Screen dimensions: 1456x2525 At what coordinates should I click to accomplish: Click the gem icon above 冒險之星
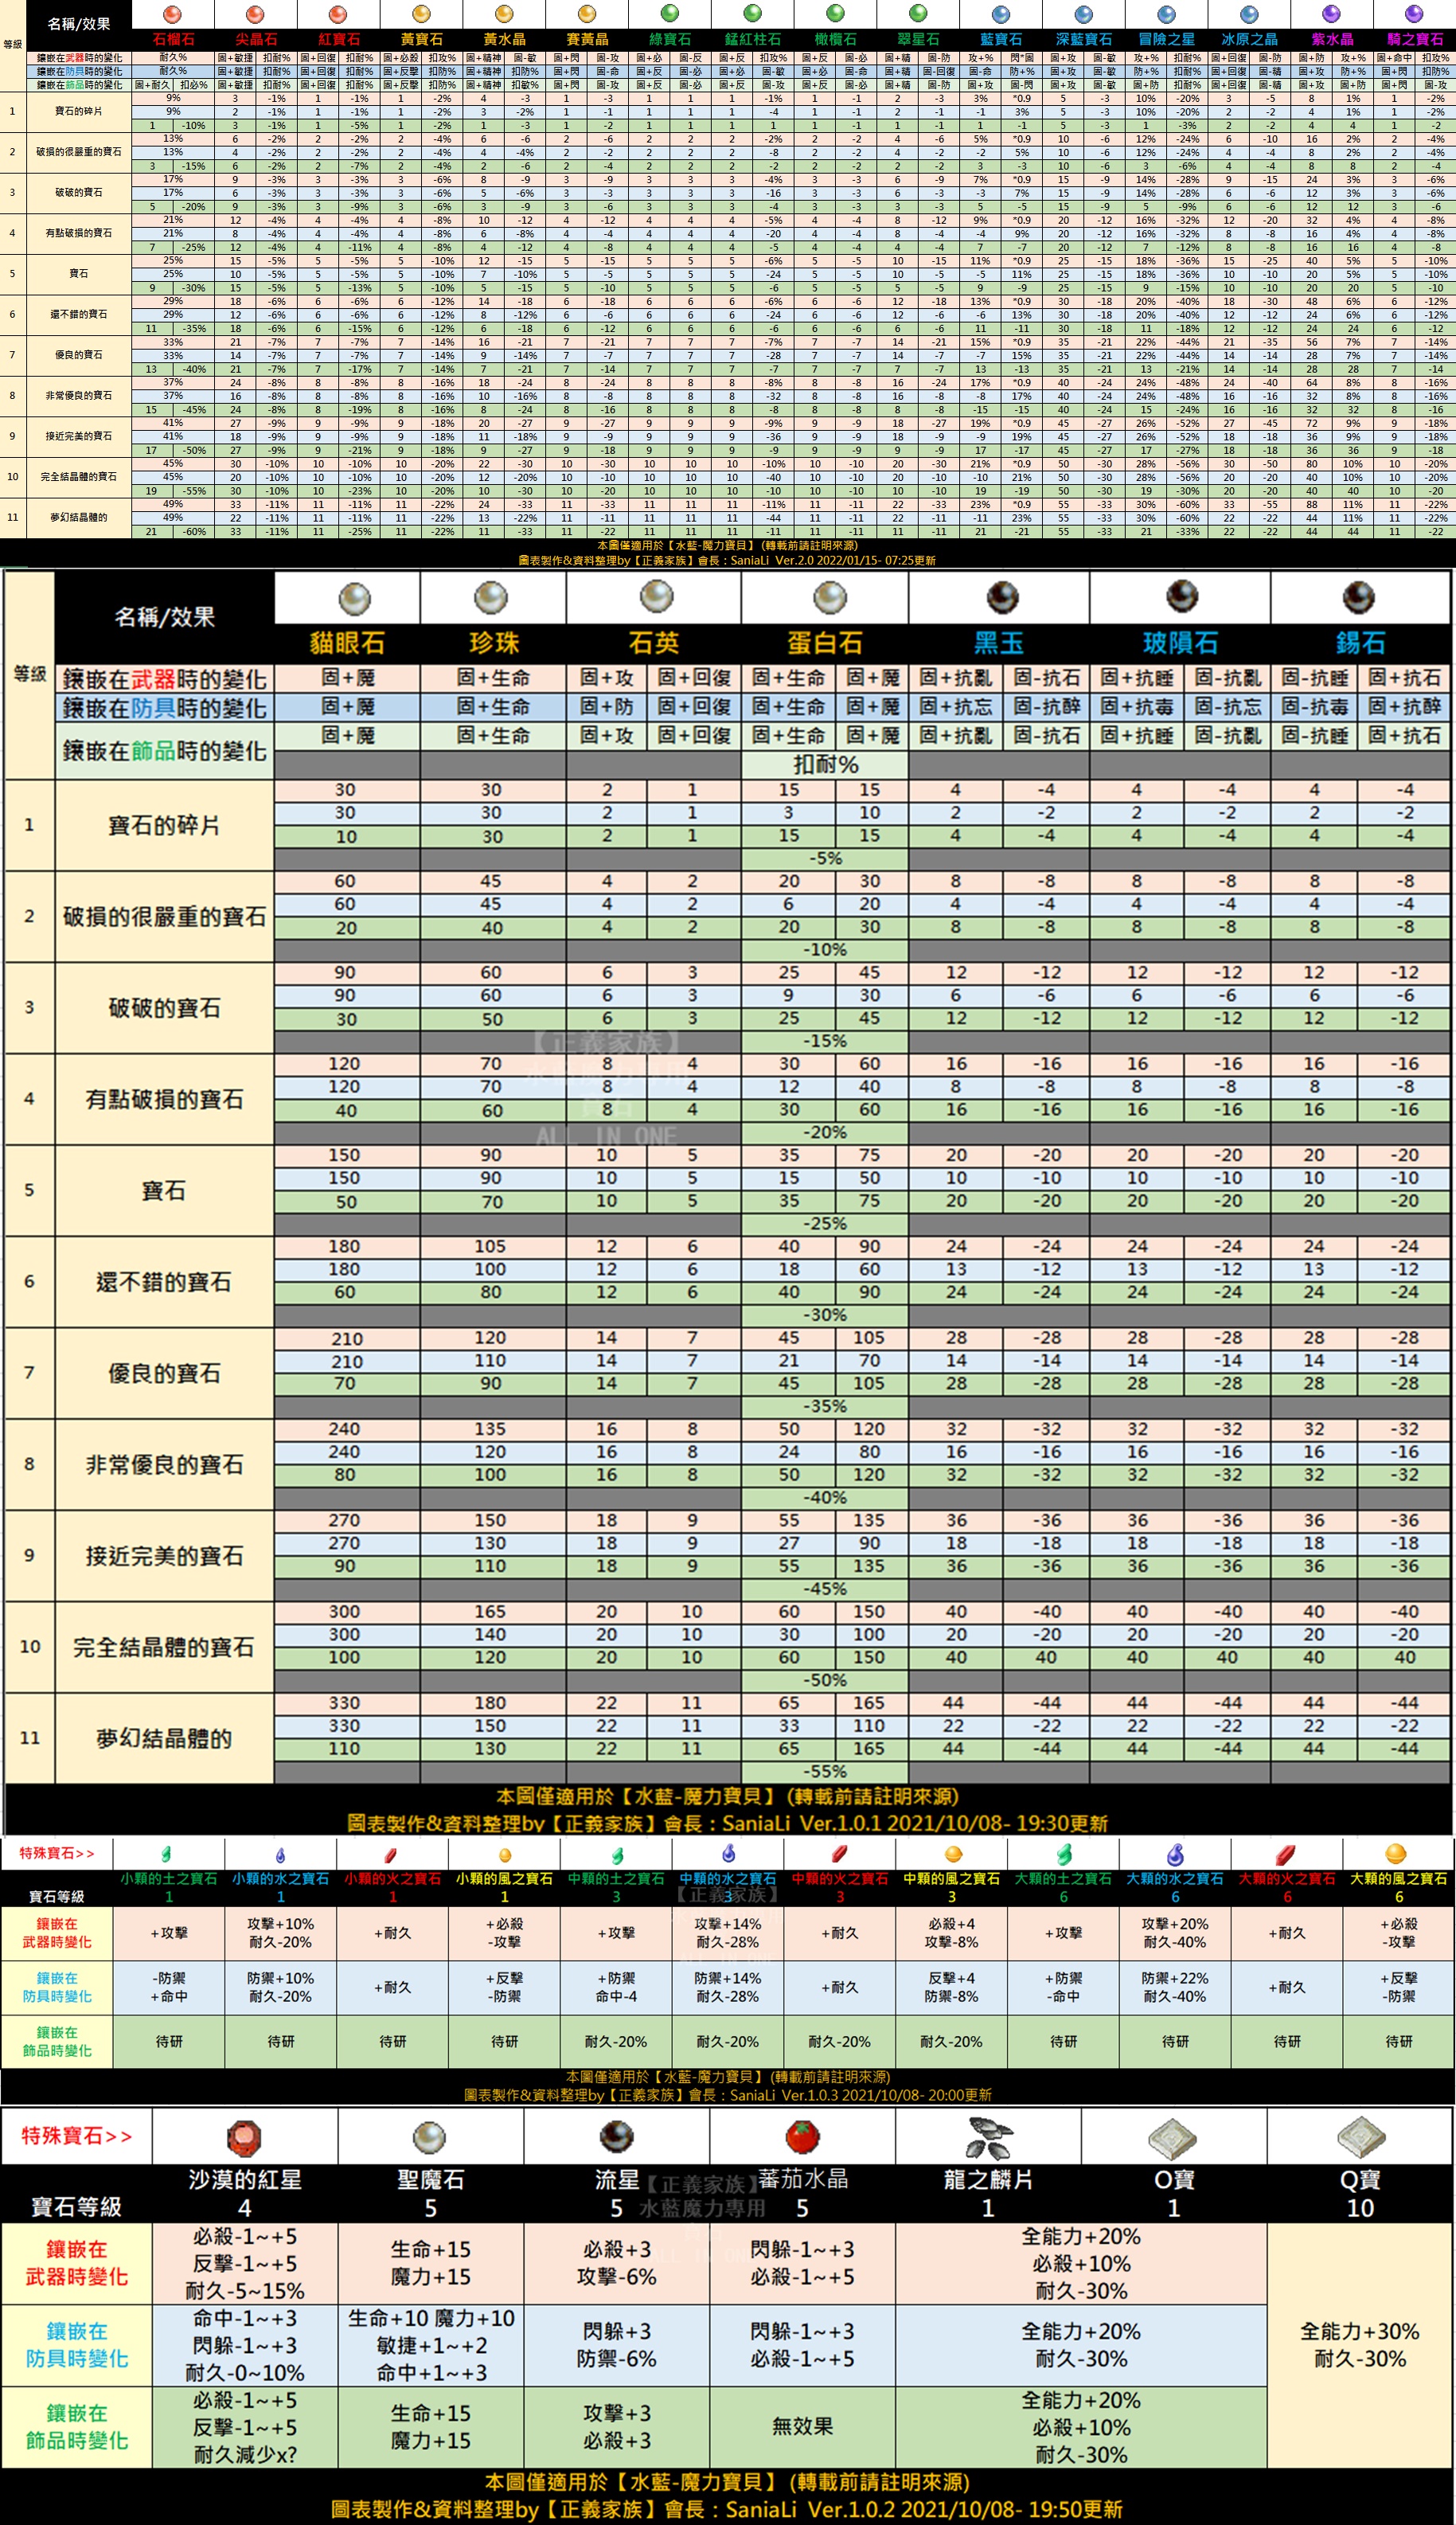pos(1166,14)
